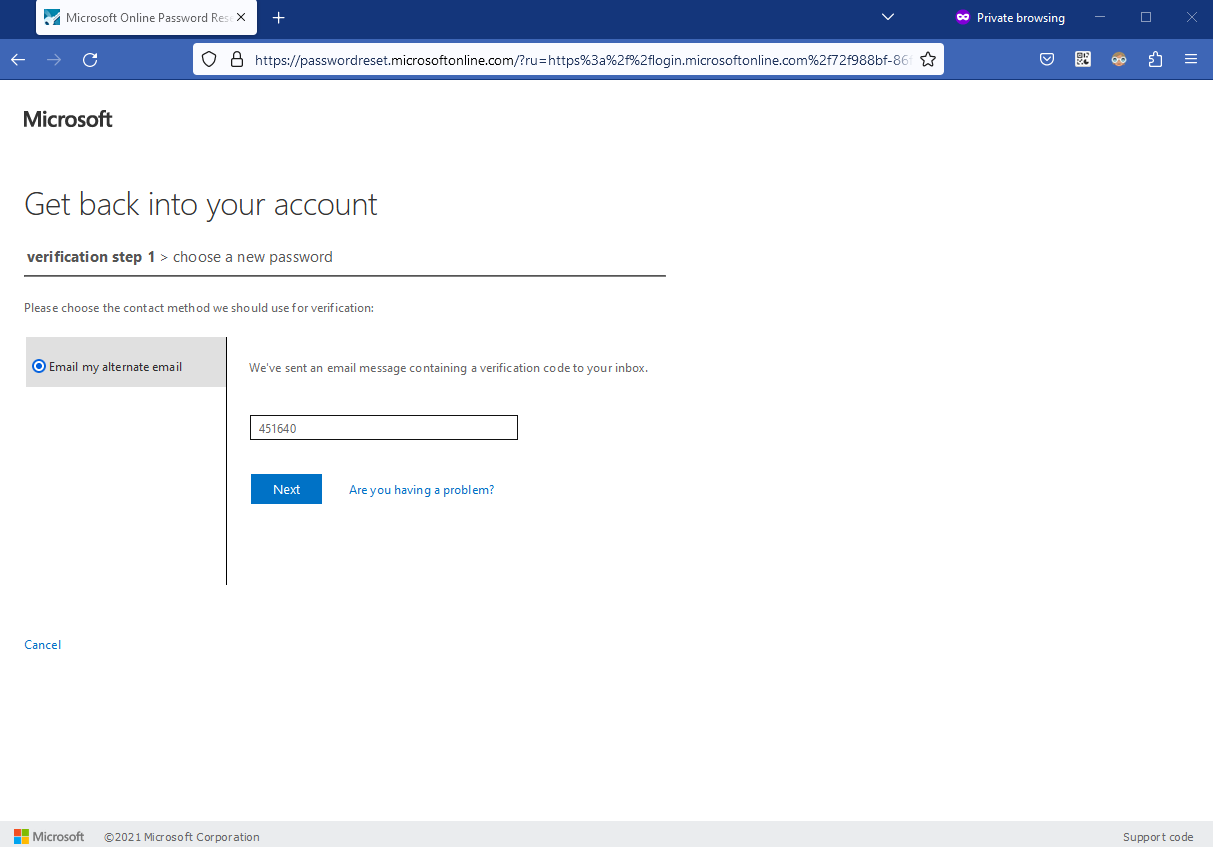Image resolution: width=1213 pixels, height=847 pixels.
Task: Click the Microsoft logo in the footer
Action: pyautogui.click(x=48, y=836)
